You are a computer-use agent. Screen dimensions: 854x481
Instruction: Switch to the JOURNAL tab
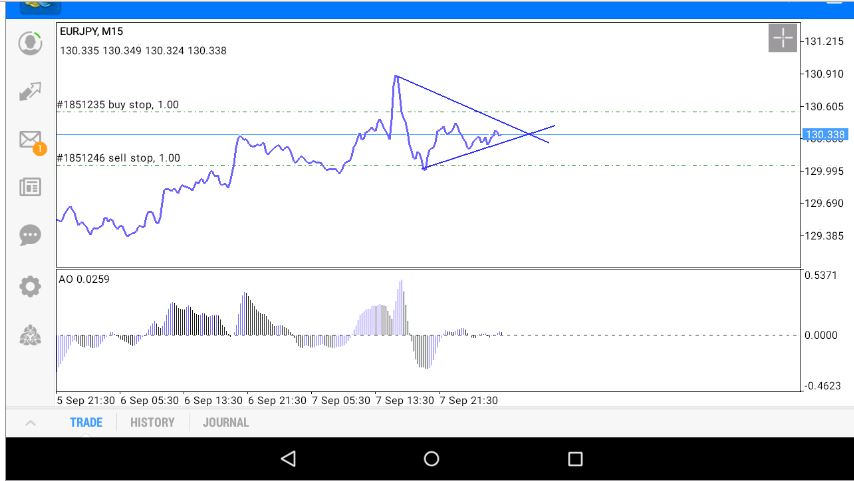click(x=226, y=422)
